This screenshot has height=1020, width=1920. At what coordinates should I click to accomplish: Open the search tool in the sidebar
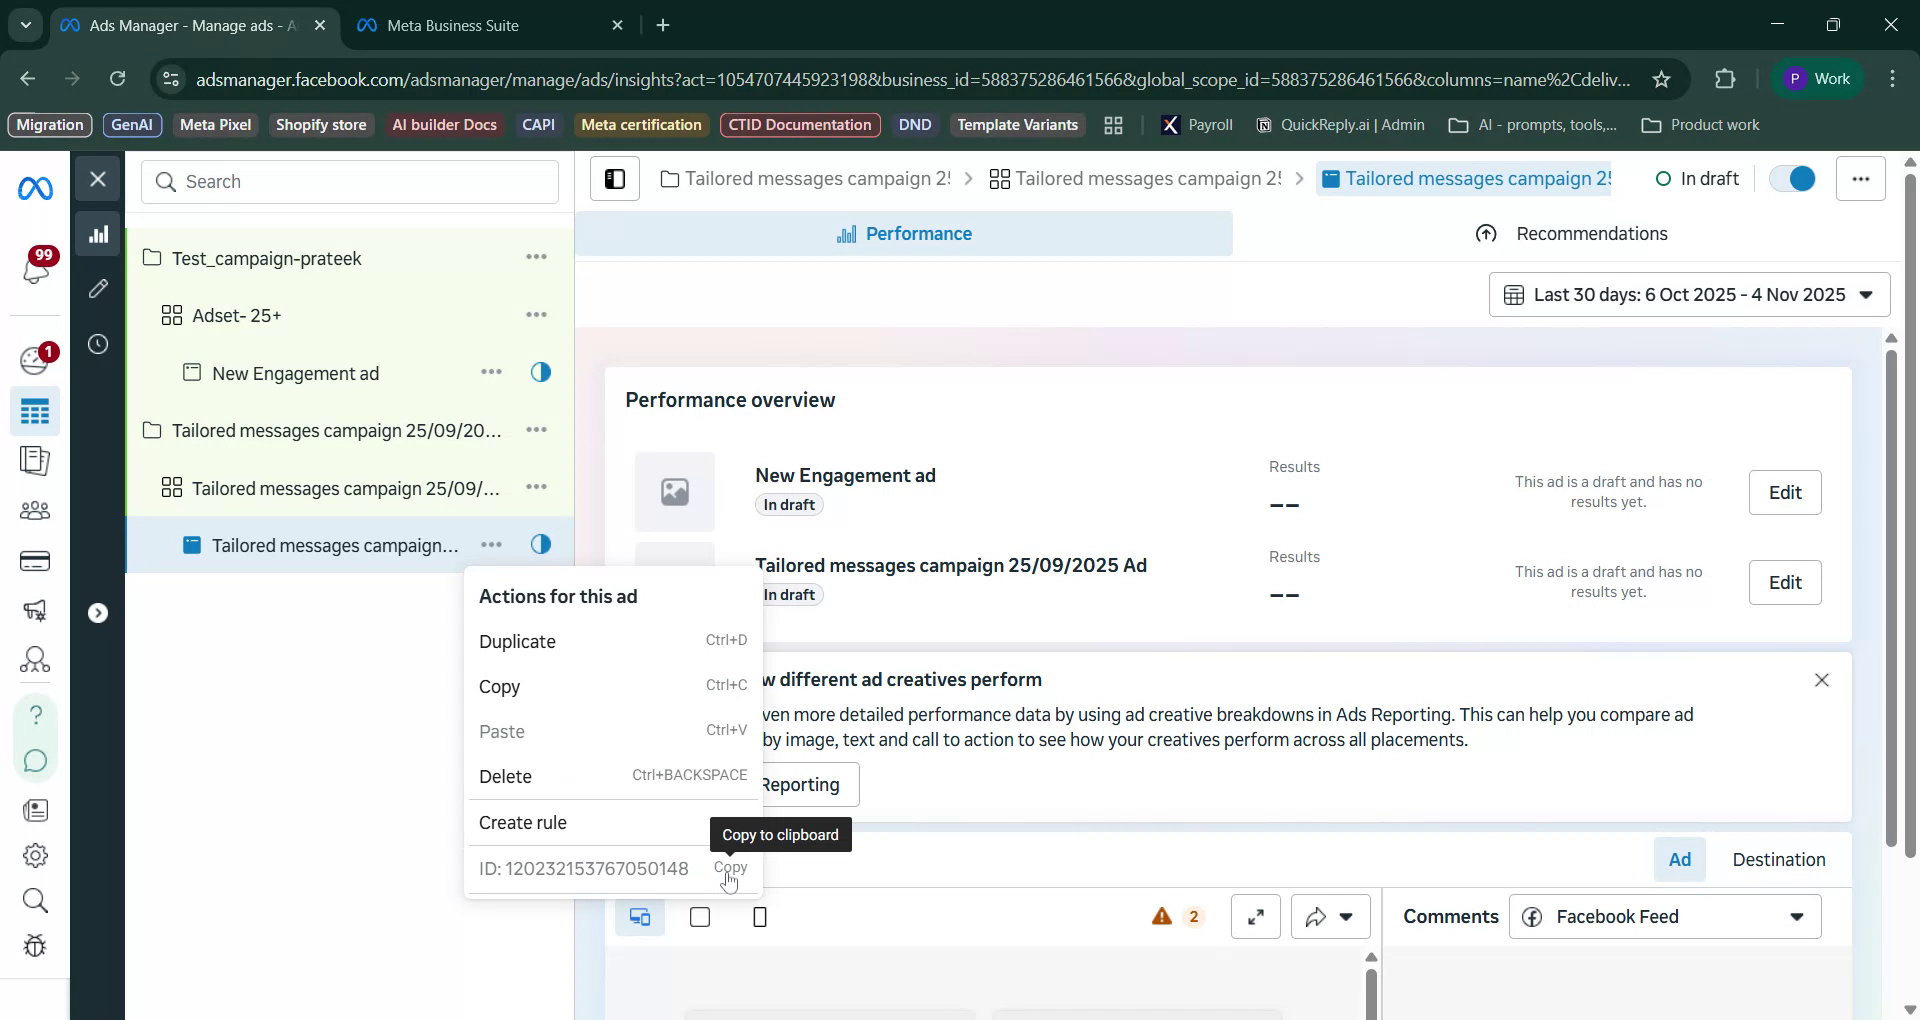(36, 901)
